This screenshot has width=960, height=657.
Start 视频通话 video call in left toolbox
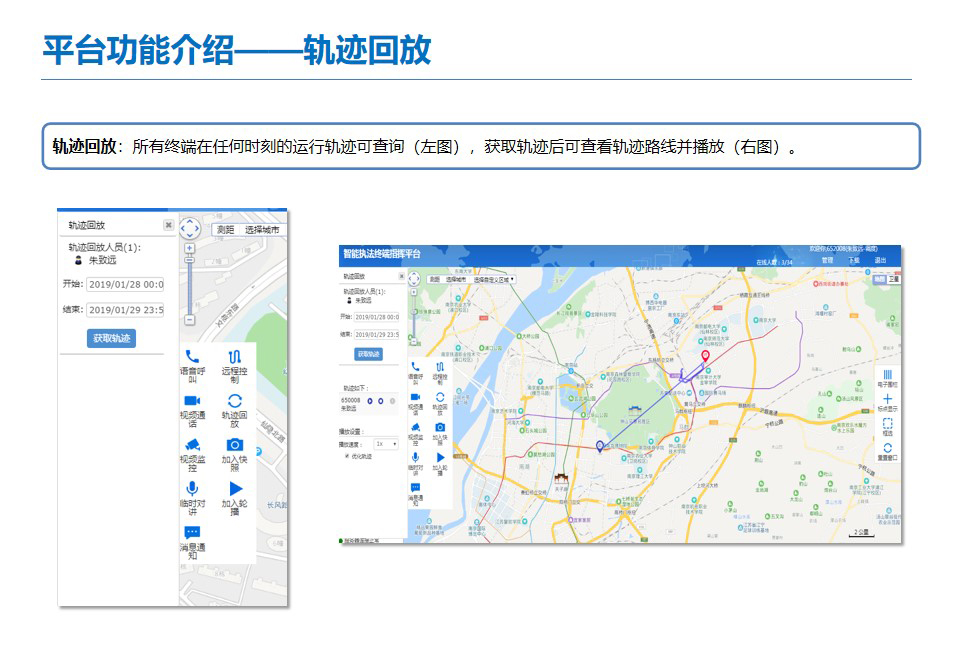click(192, 401)
